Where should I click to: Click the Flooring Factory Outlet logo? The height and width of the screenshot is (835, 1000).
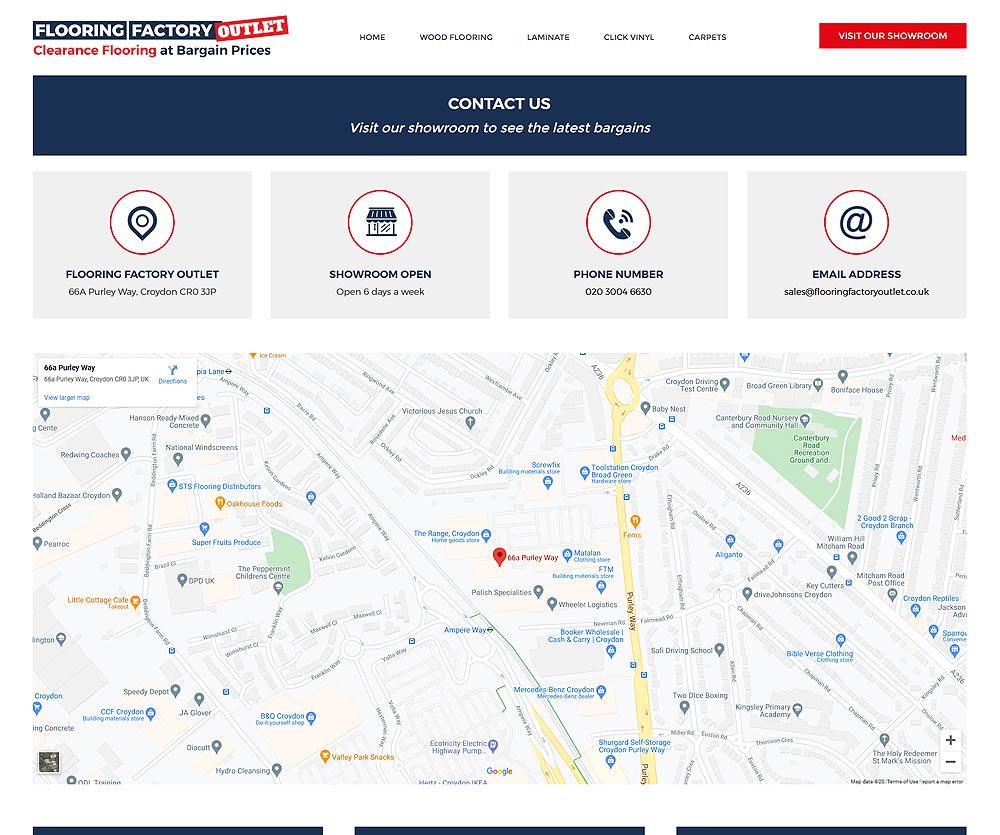[x=161, y=37]
